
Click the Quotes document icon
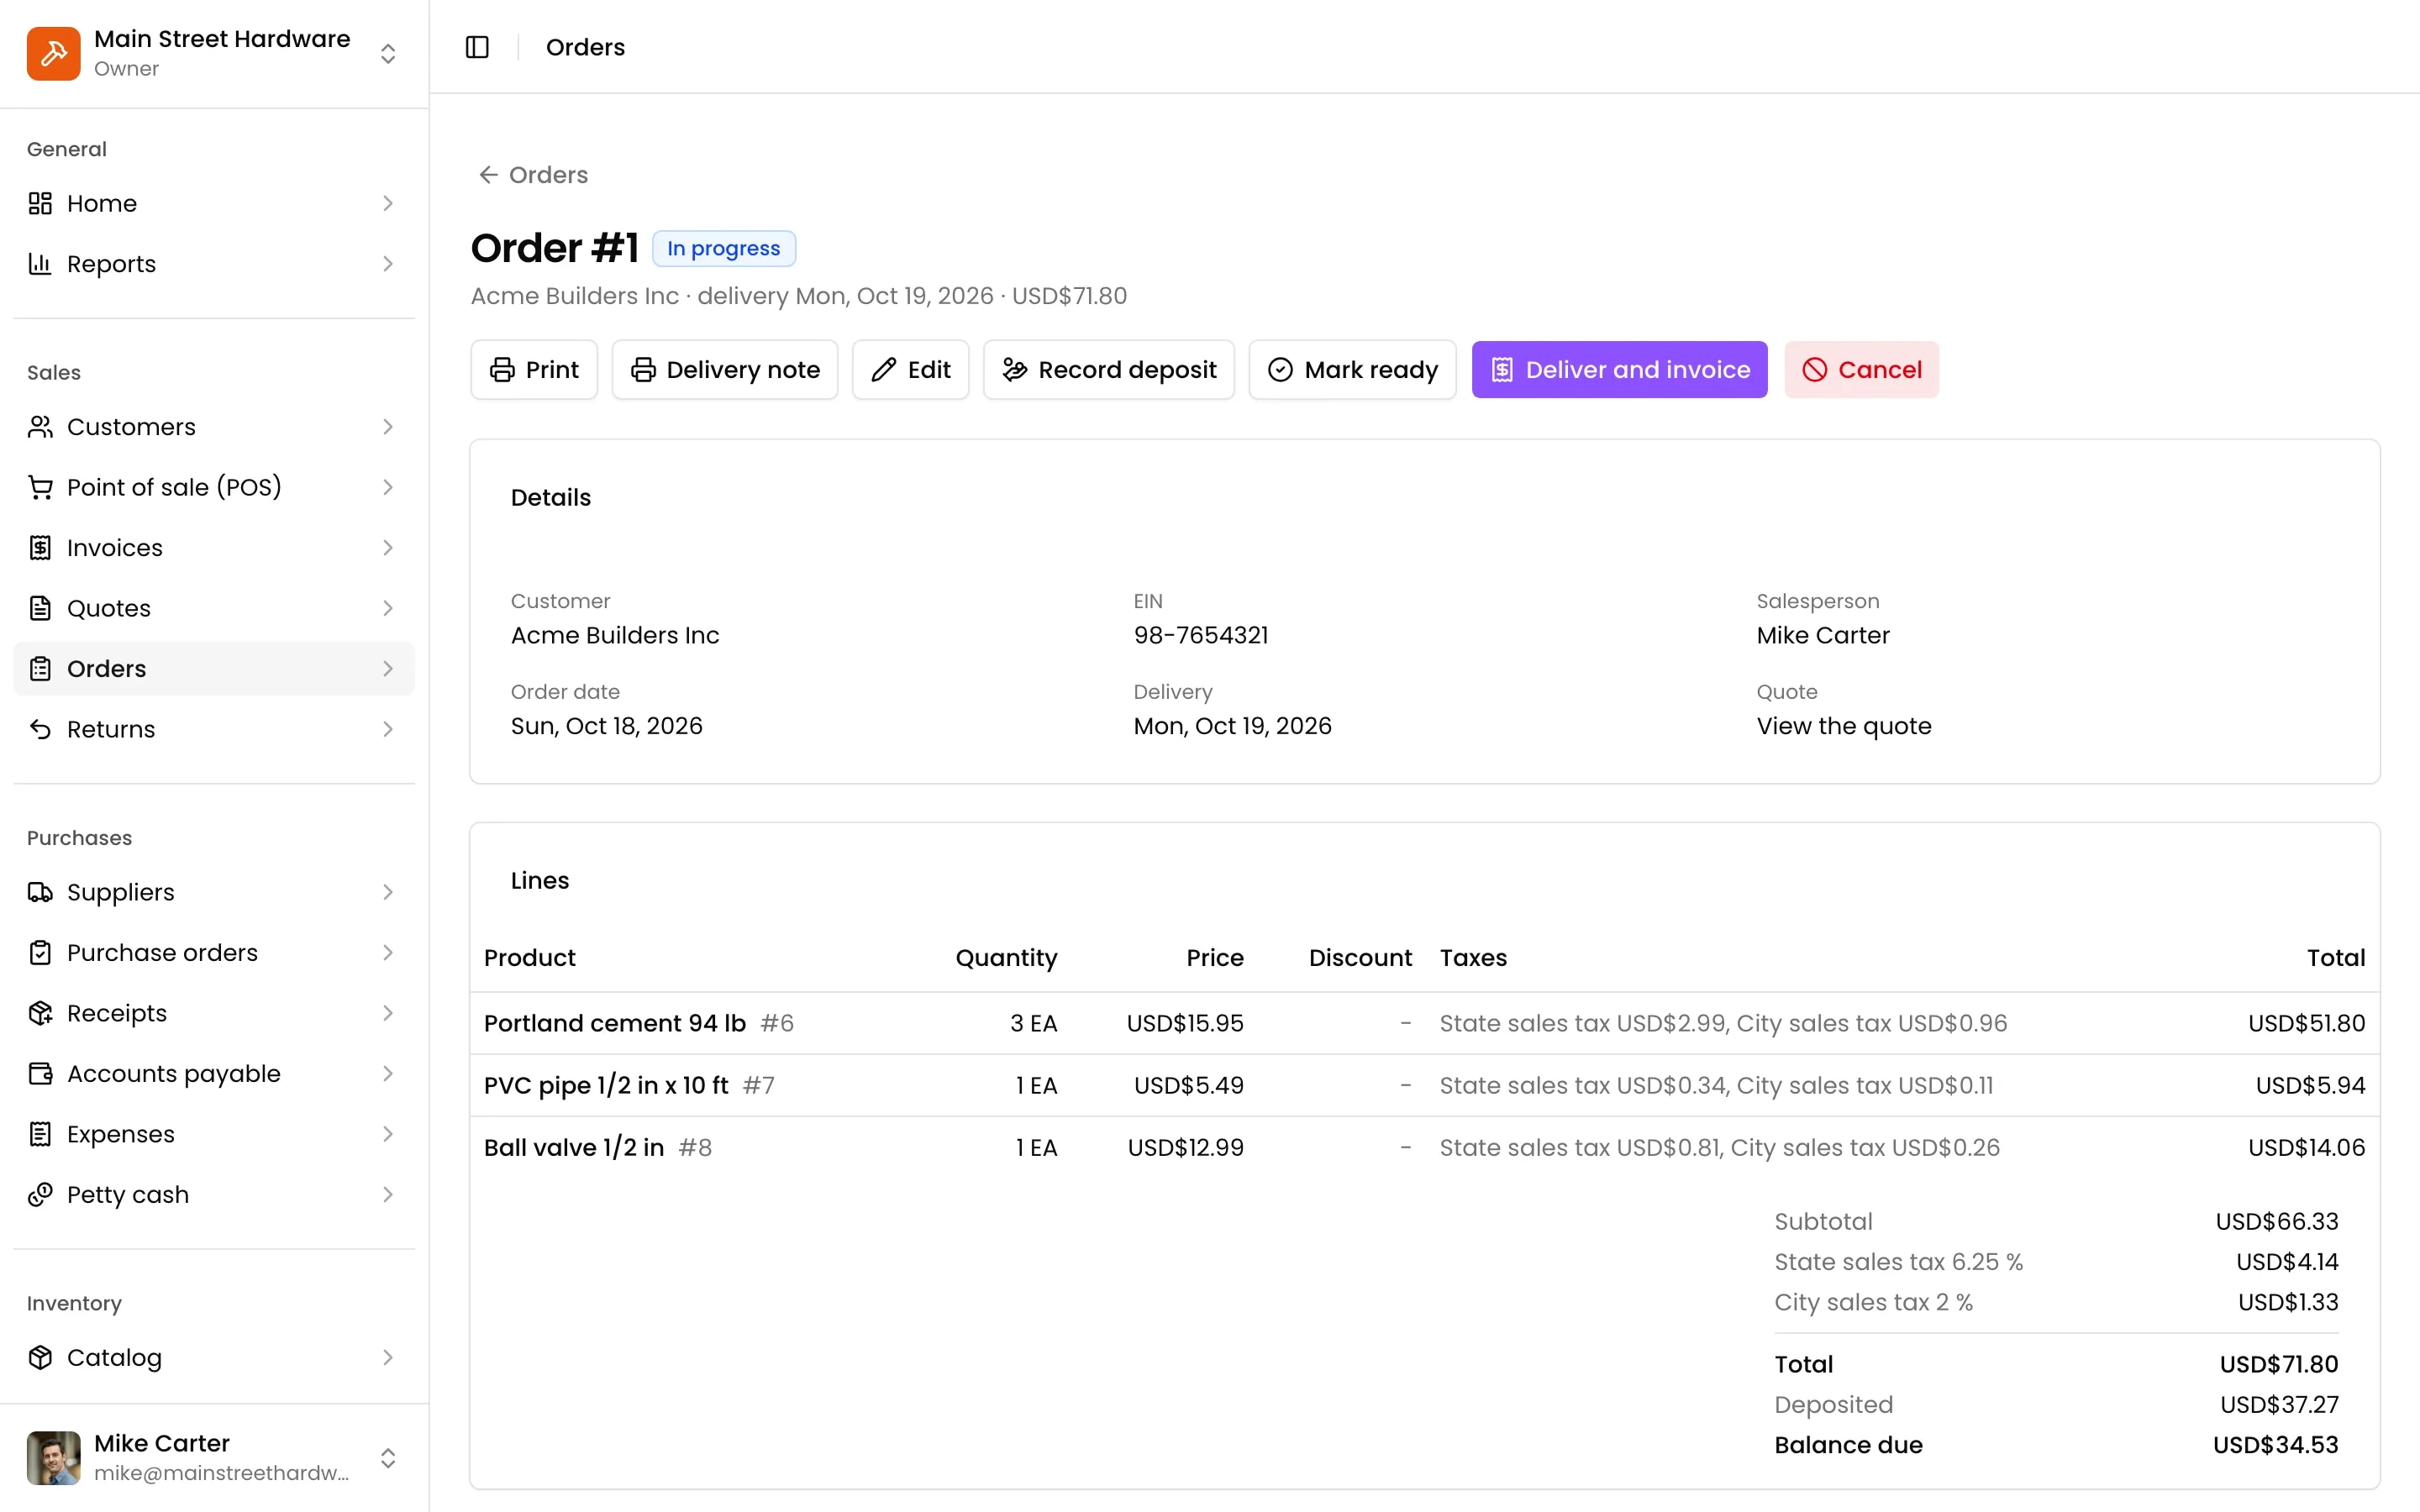point(40,608)
